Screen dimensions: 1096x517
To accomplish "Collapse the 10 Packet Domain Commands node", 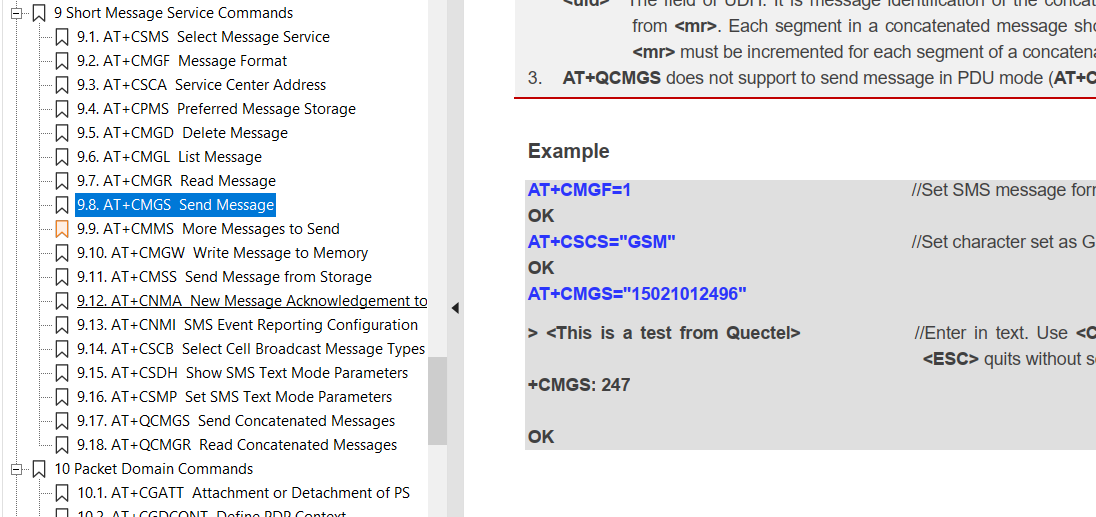I will click(17, 469).
